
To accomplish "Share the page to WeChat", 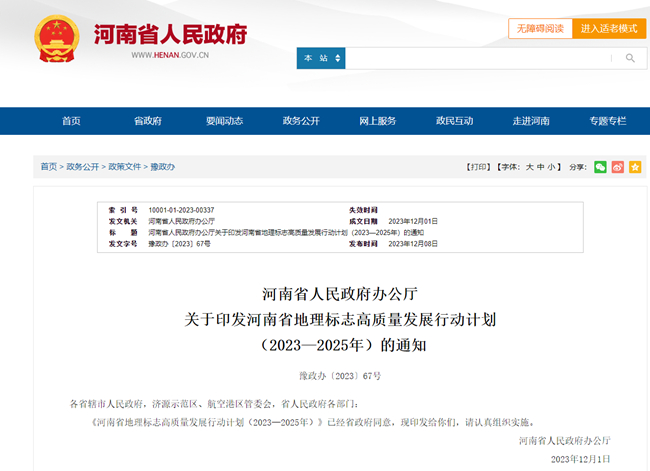I will [x=600, y=167].
